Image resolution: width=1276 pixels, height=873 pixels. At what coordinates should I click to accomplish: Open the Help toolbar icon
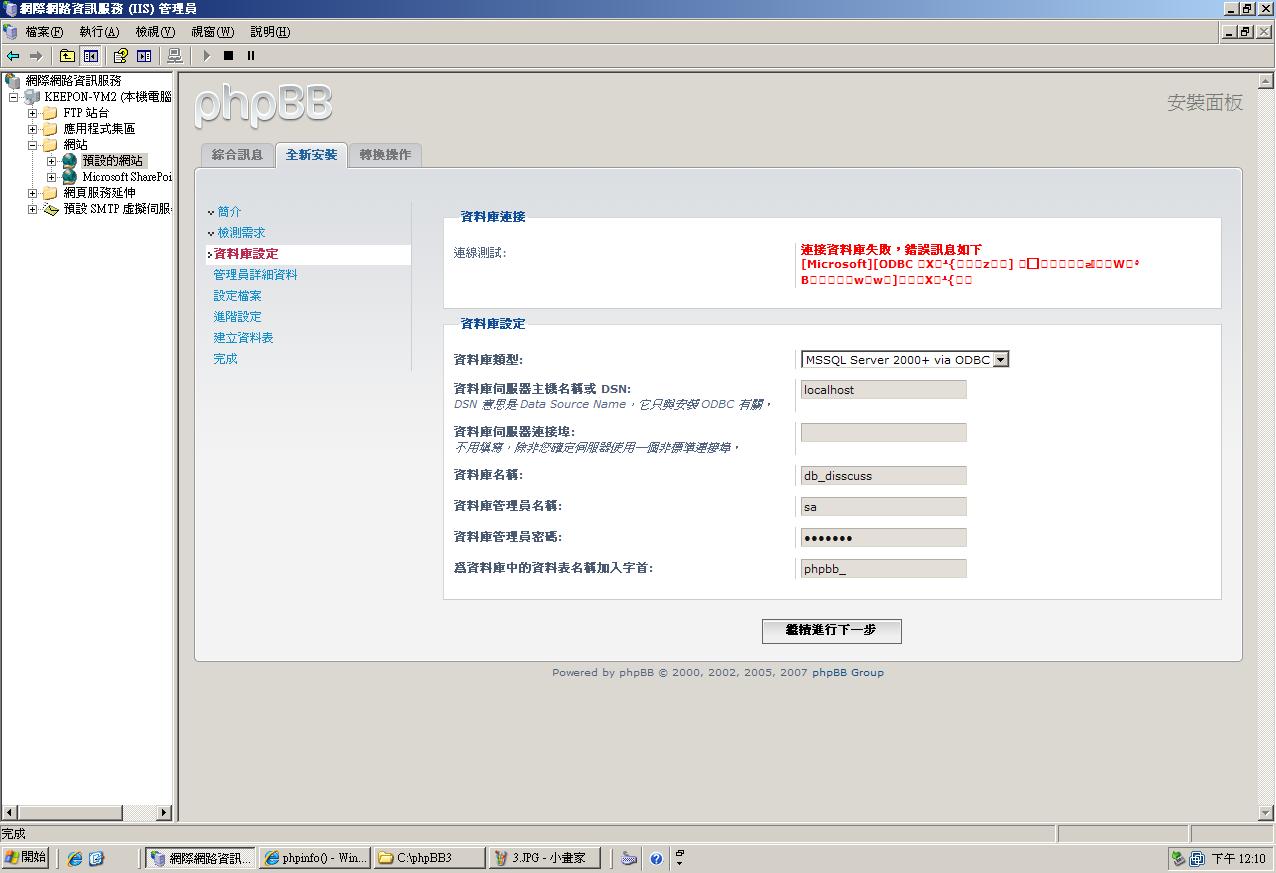tap(121, 56)
